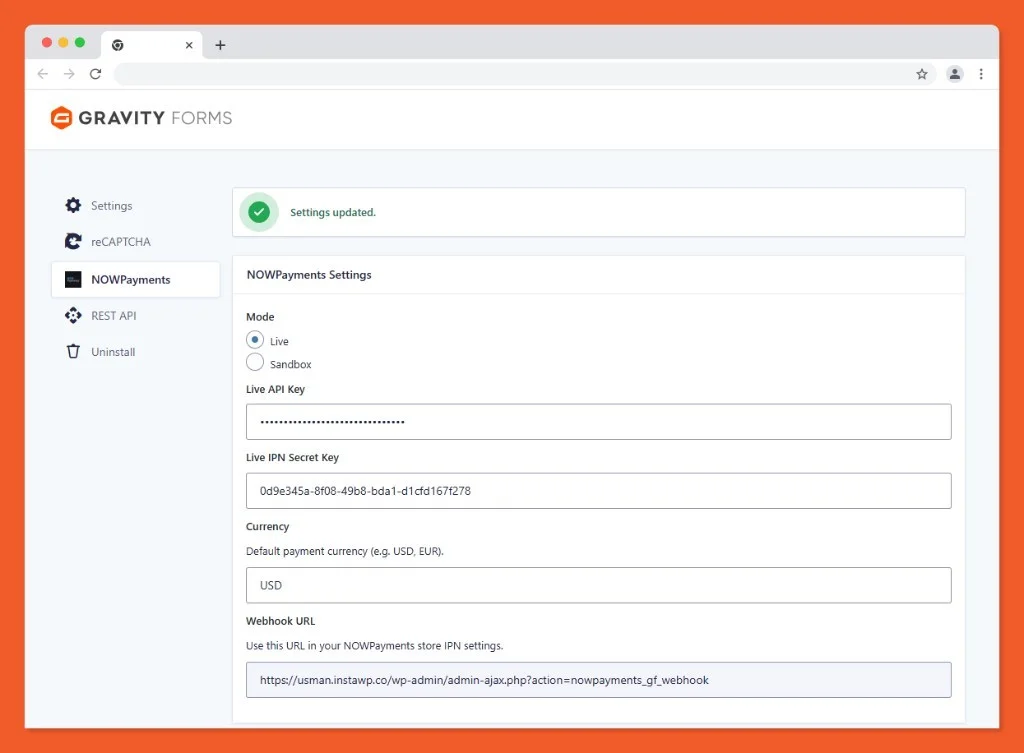Switch to the REST API section
This screenshot has height=753, width=1024.
click(113, 316)
